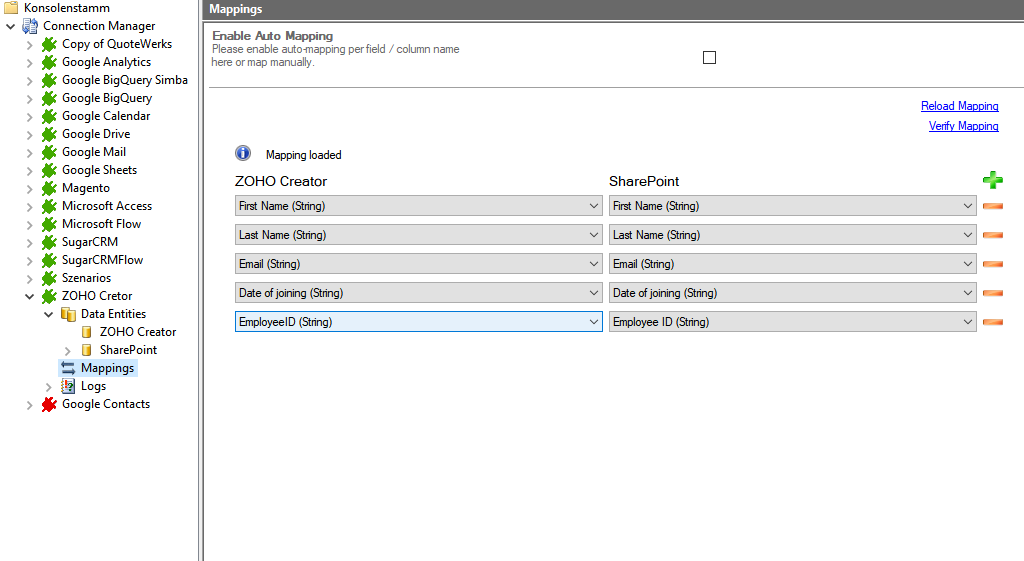Collapse the ZOHO Cretor connection node
This screenshot has width=1024, height=561.
click(x=29, y=296)
